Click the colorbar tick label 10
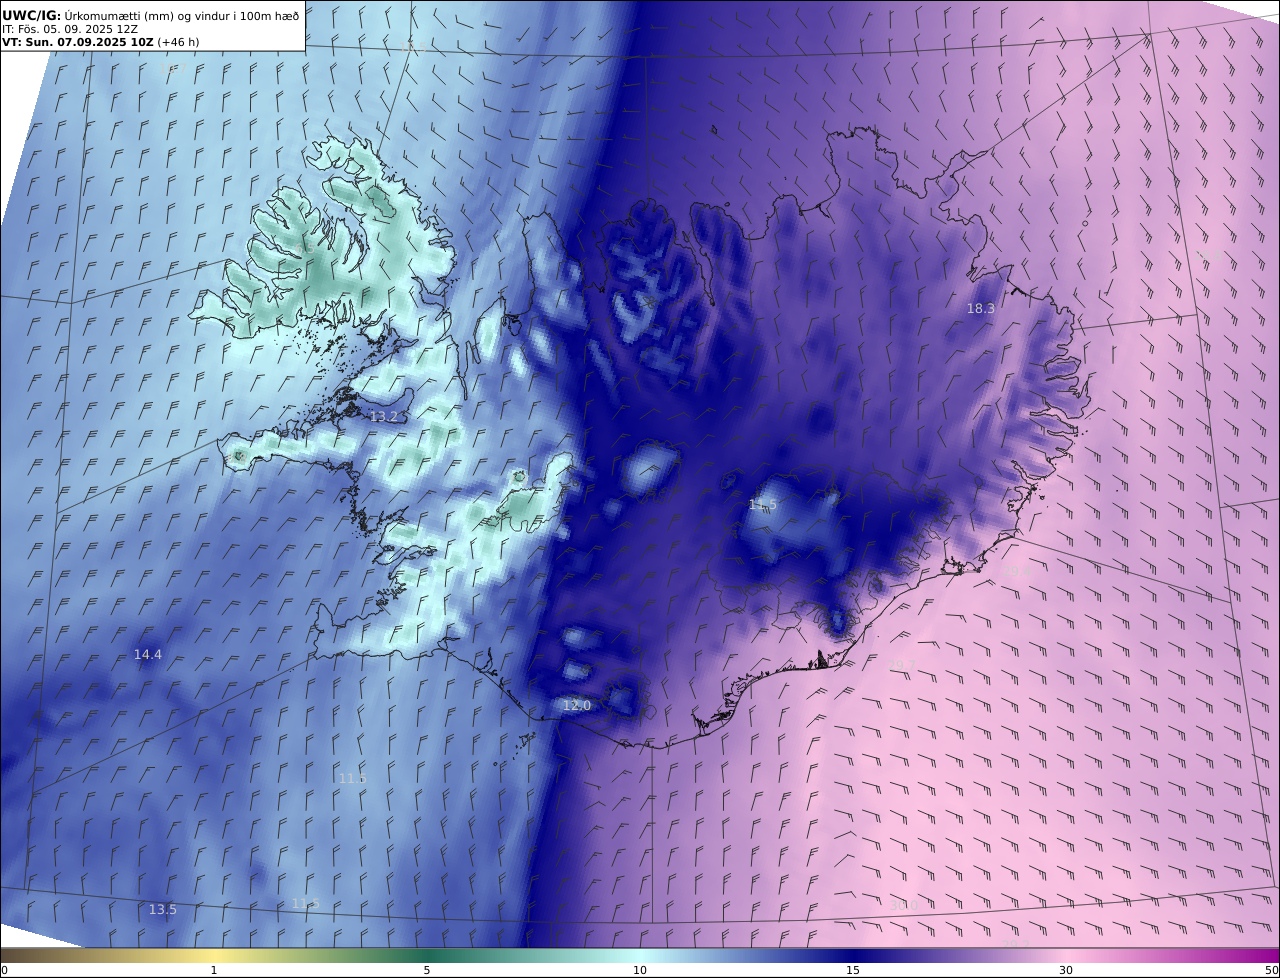1280x978 pixels. pyautogui.click(x=640, y=970)
